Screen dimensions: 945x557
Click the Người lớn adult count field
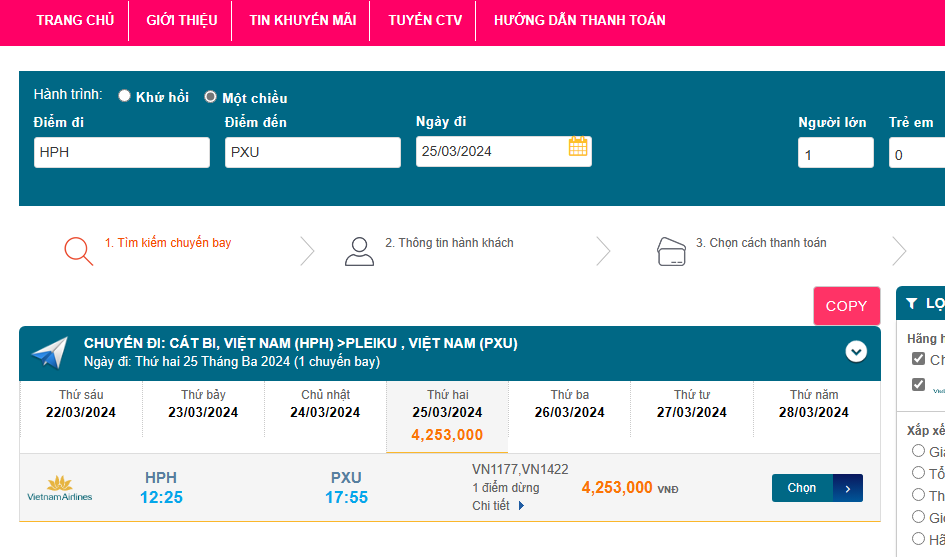point(835,153)
